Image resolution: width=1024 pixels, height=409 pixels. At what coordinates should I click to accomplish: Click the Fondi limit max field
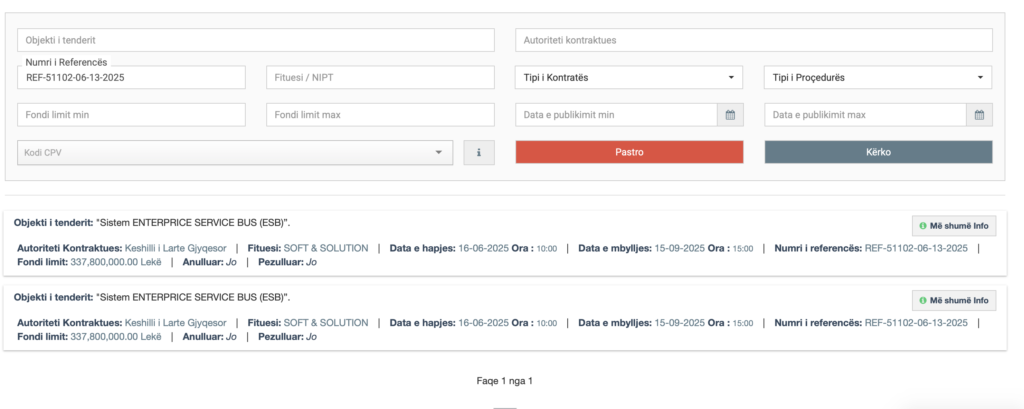[x=380, y=115]
